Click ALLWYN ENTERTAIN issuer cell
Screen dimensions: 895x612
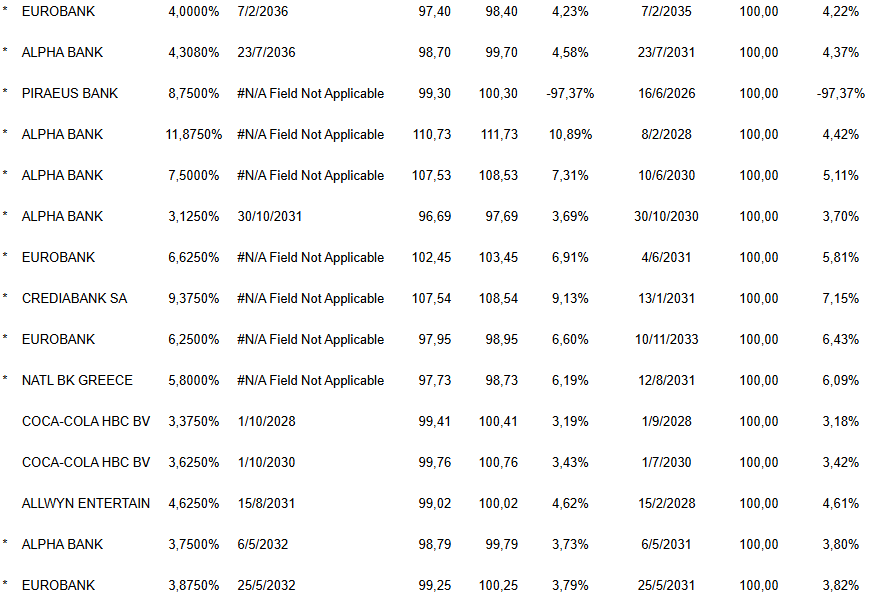[86, 503]
